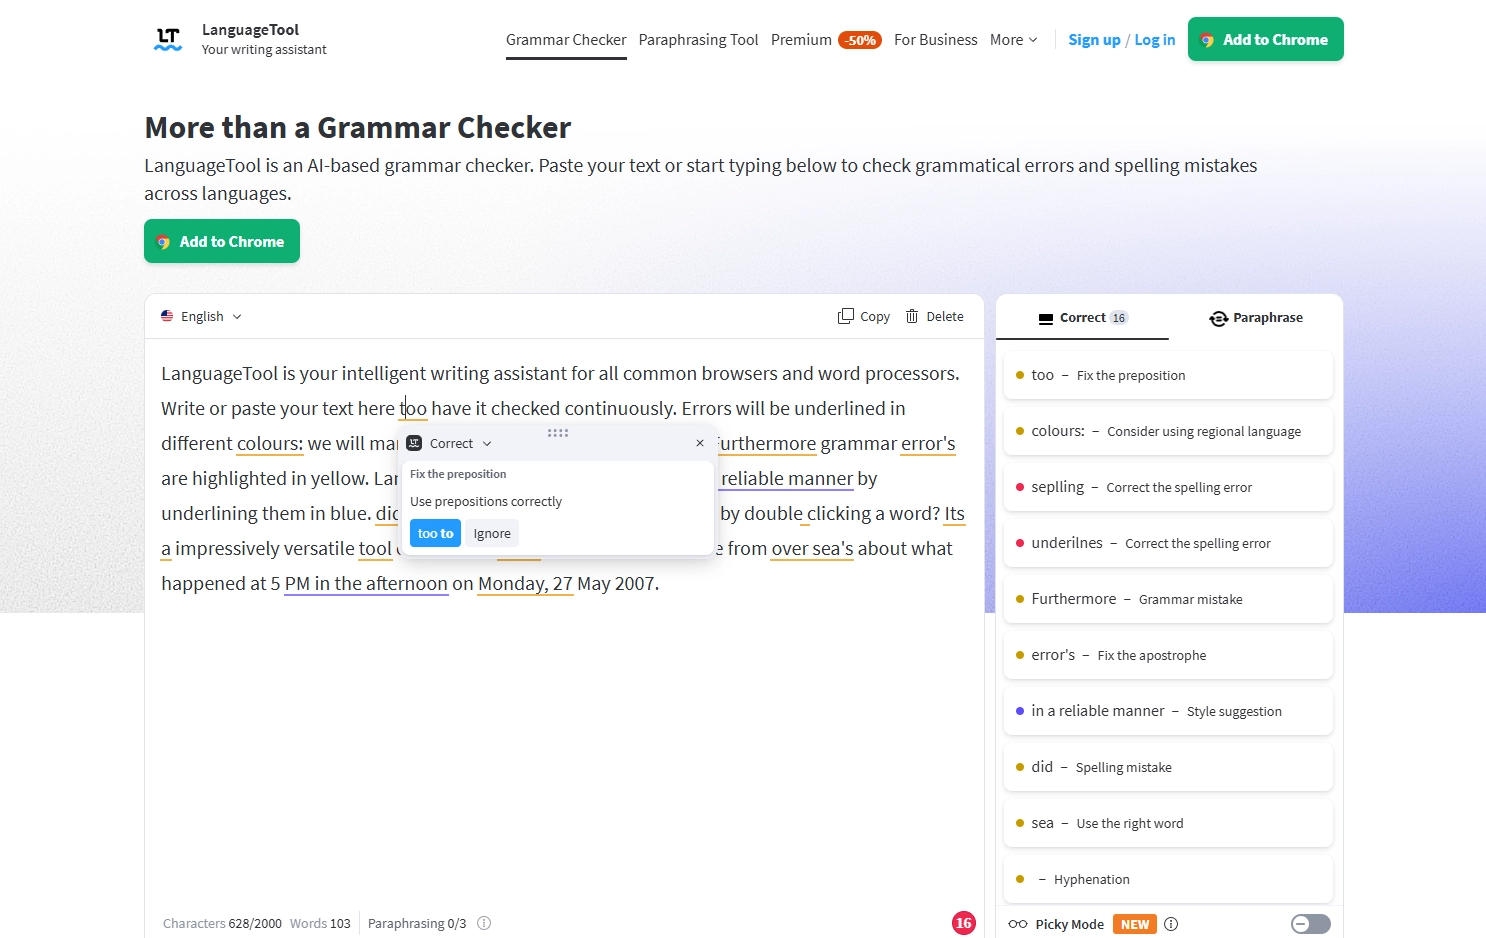Click underlined 'Monday, 27' in the text
This screenshot has height=938, width=1486.
click(x=525, y=583)
